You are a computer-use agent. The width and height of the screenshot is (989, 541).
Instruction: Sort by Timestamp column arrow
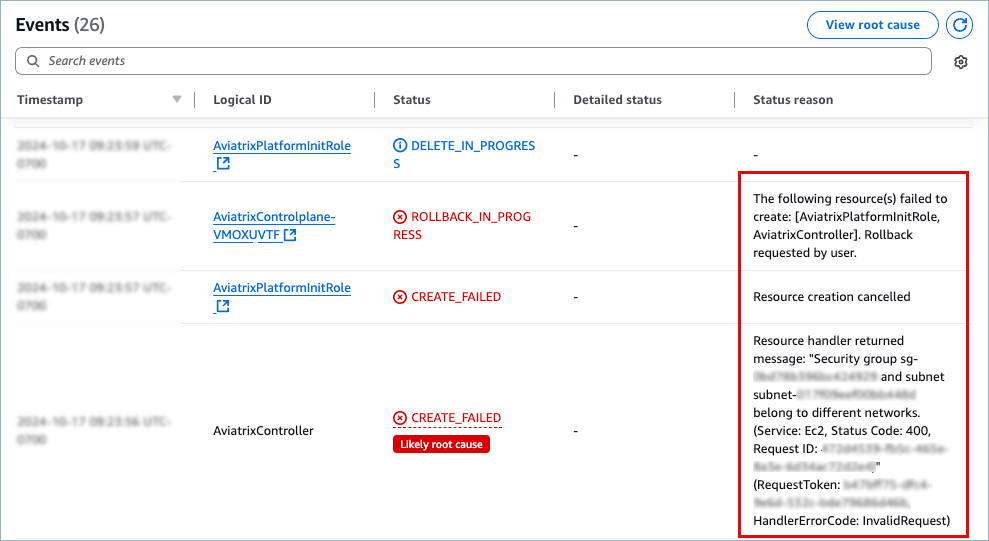point(177,99)
